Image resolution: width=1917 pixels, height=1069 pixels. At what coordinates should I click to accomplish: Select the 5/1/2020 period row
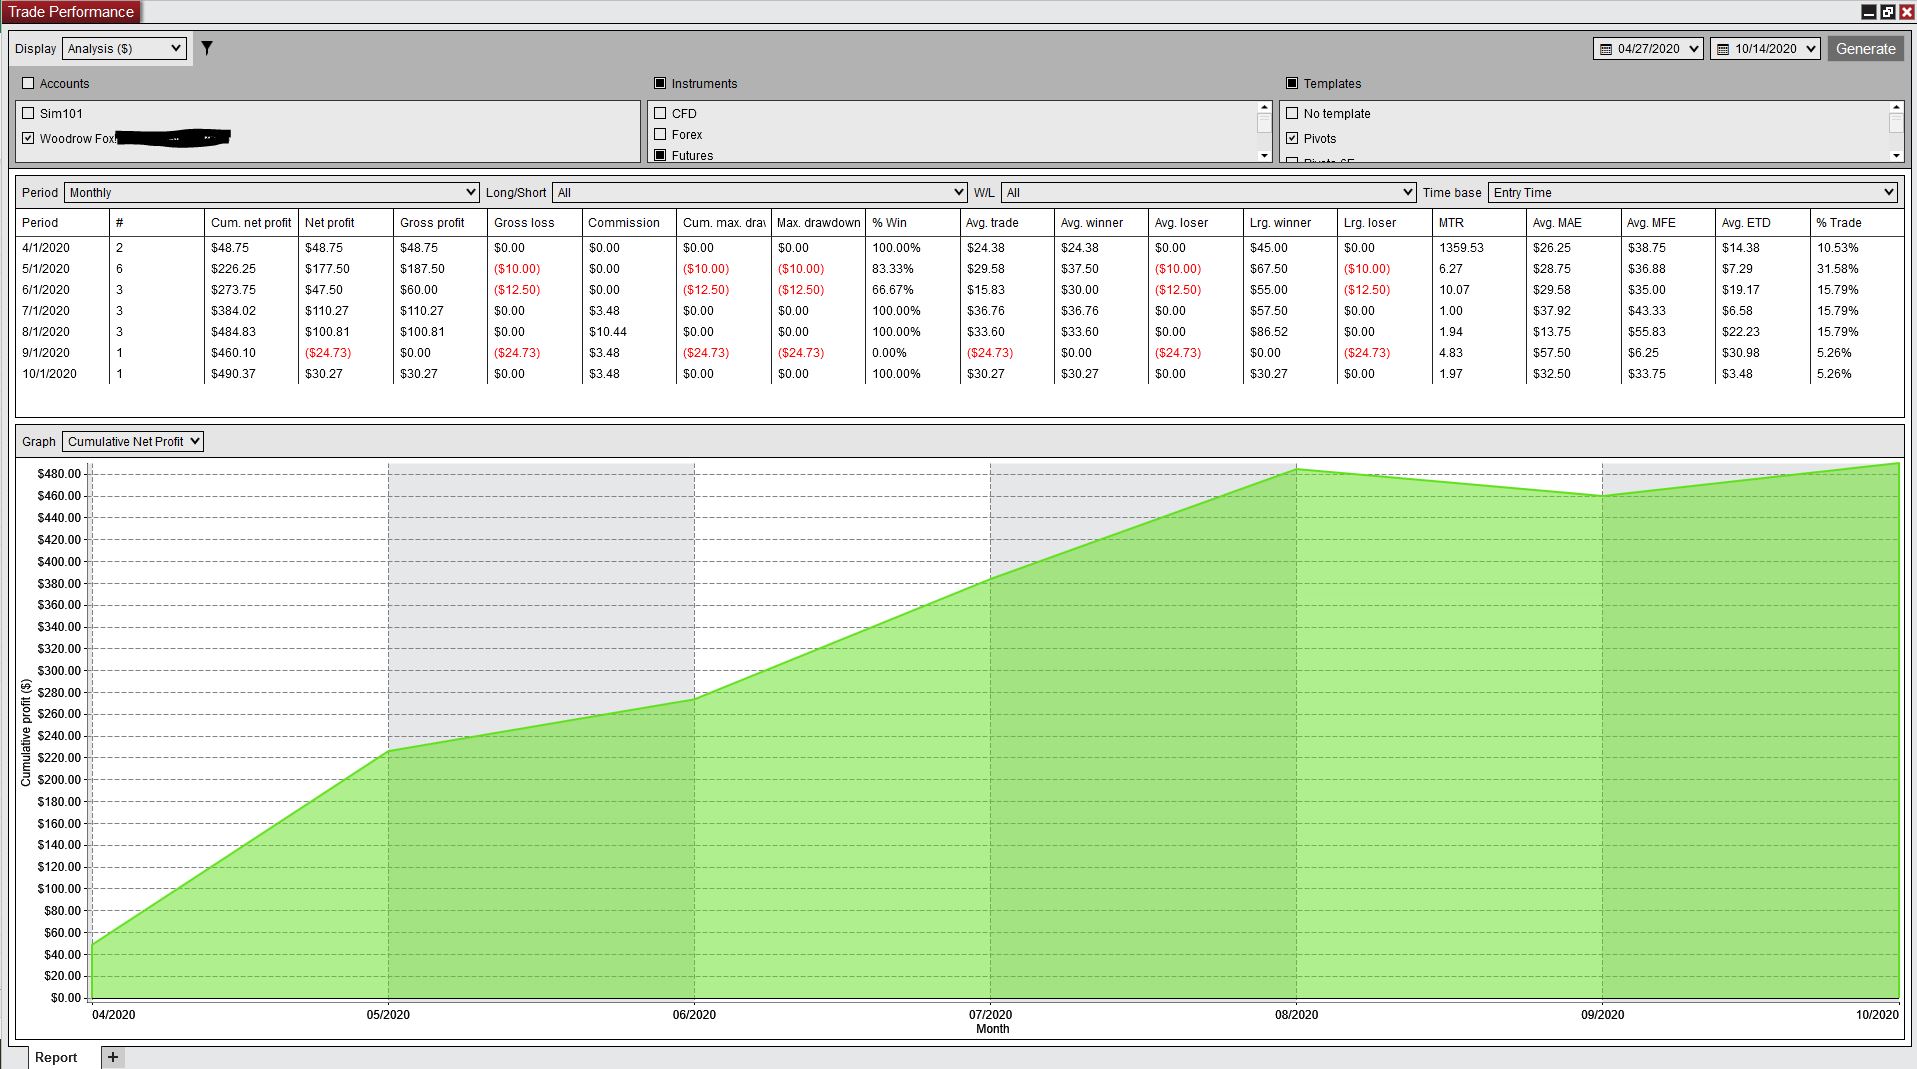coord(959,268)
